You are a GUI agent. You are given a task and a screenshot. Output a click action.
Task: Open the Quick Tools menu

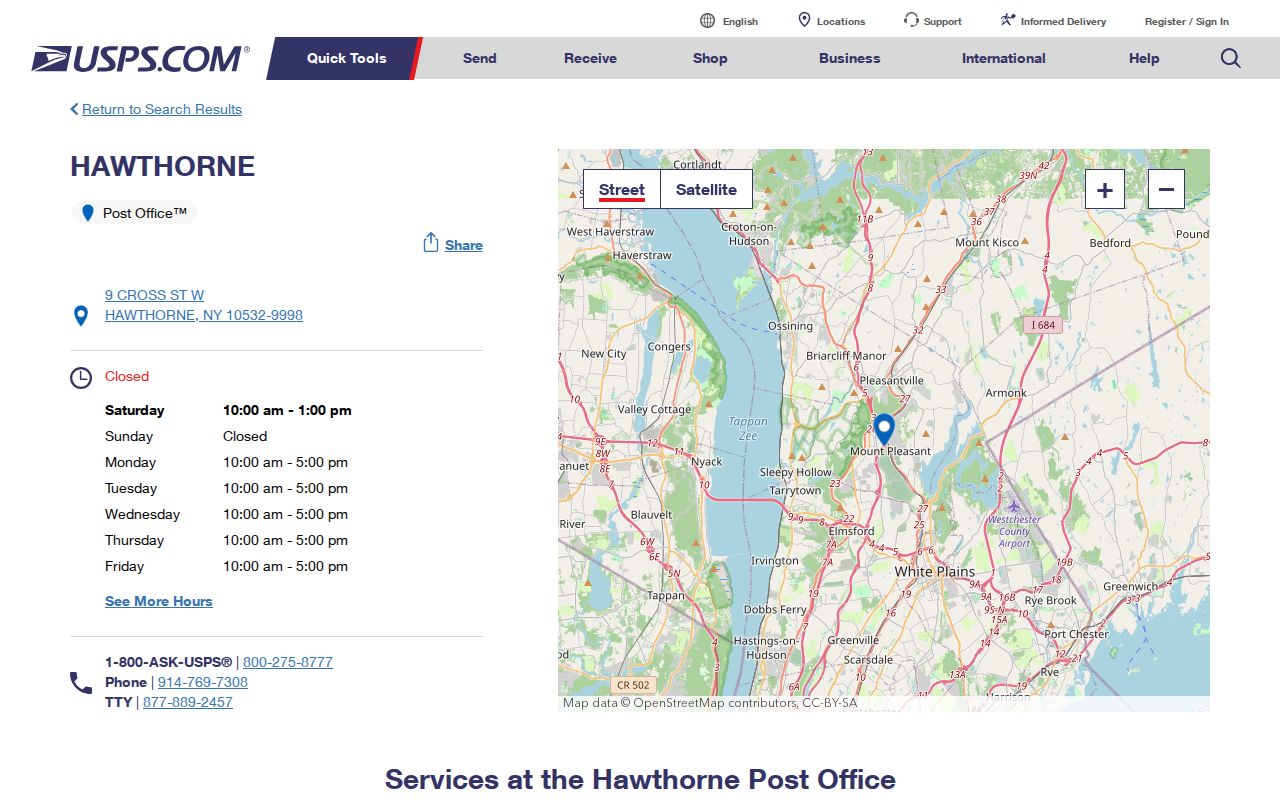tap(346, 58)
